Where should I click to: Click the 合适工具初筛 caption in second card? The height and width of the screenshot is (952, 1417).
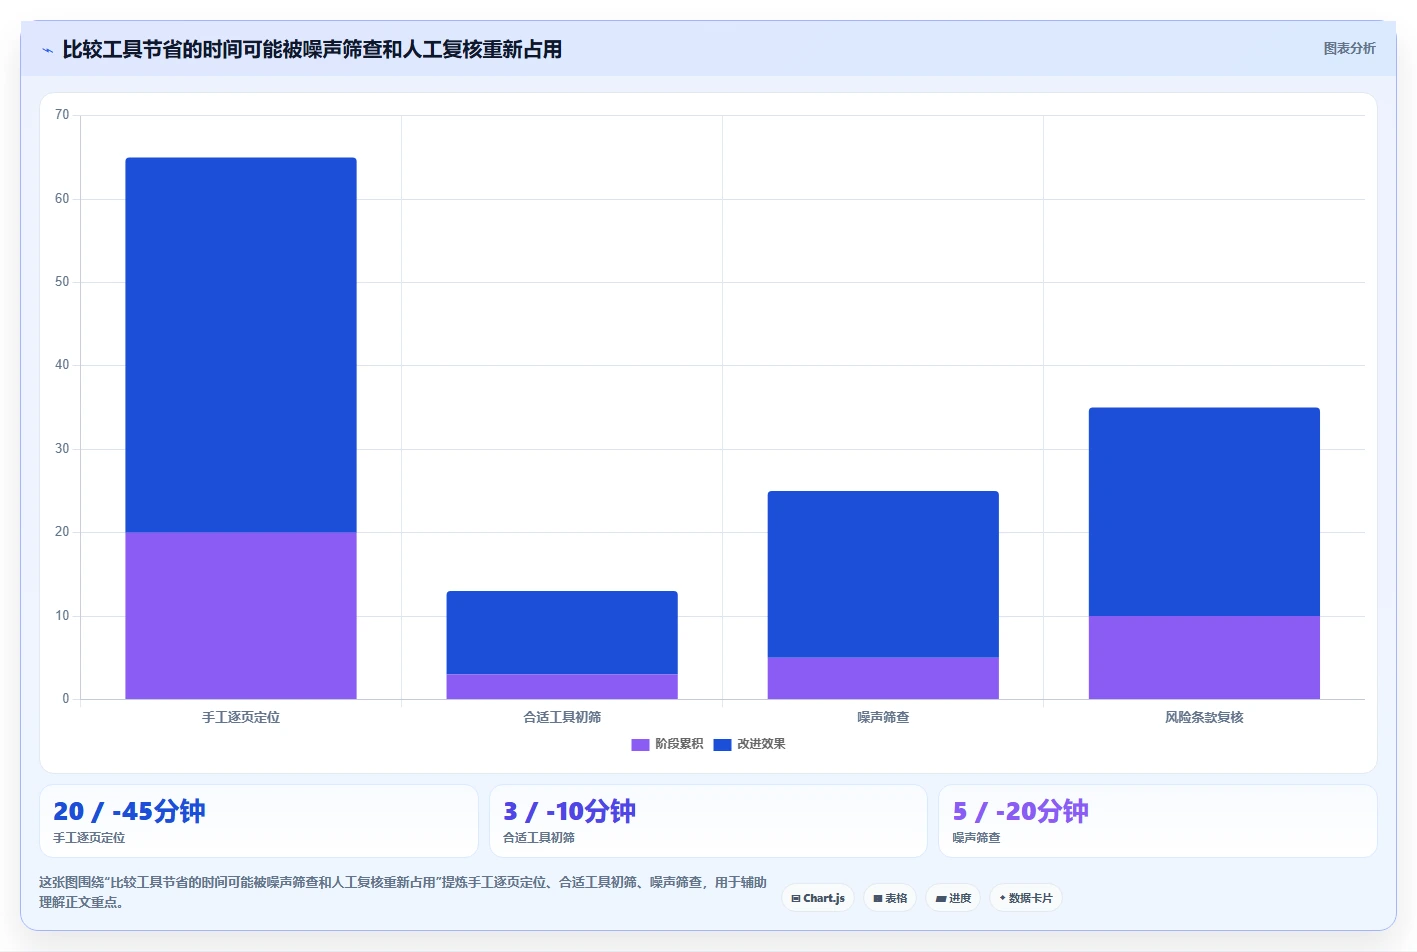coord(539,838)
